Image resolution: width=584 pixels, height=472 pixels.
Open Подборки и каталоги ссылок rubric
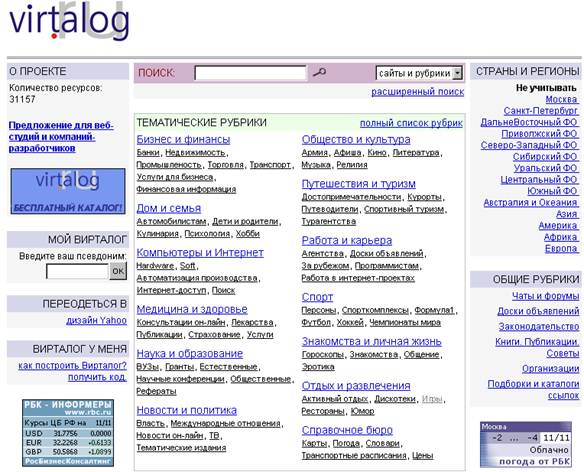533,389
